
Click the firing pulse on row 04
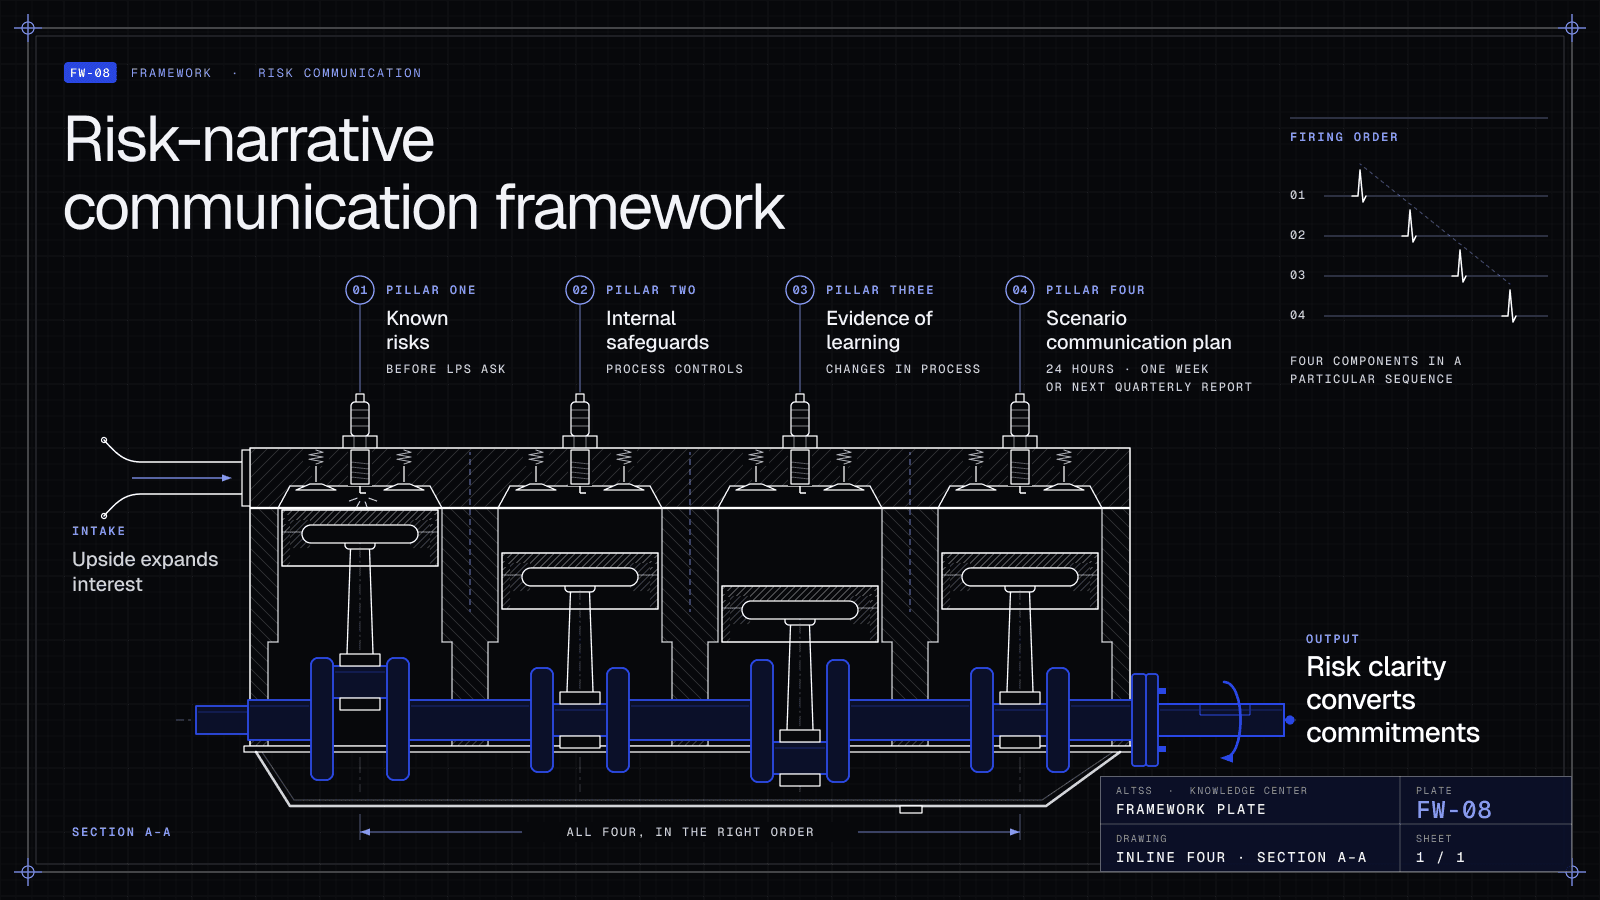pyautogui.click(x=1510, y=306)
